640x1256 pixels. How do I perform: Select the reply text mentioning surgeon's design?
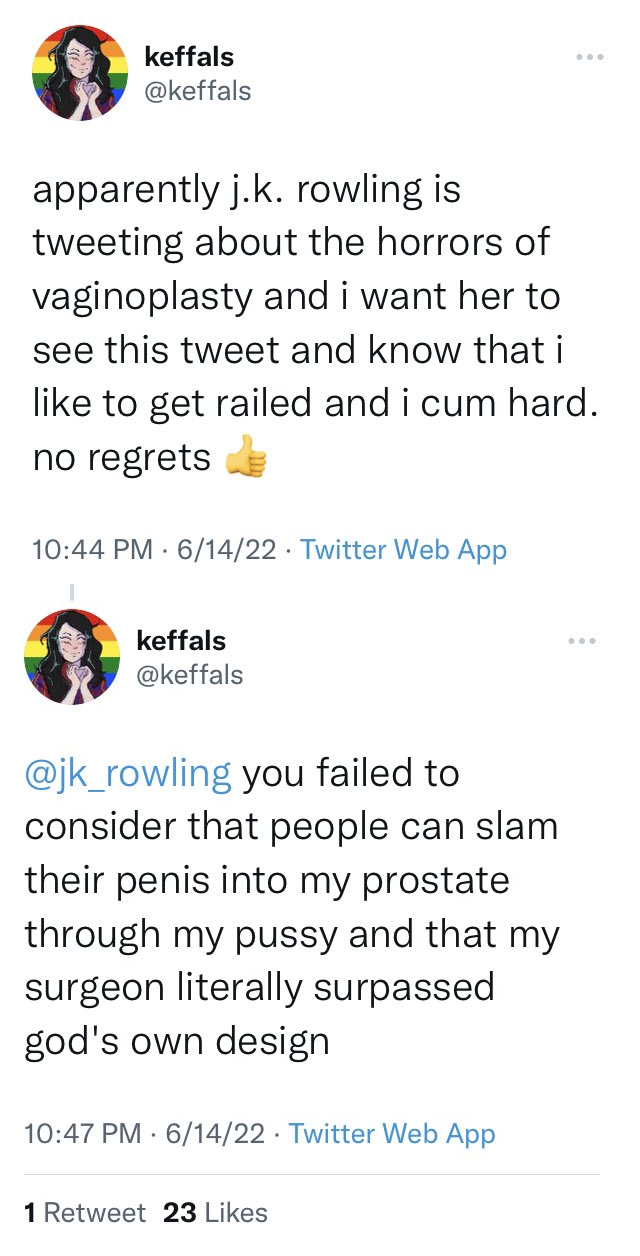[x=292, y=907]
